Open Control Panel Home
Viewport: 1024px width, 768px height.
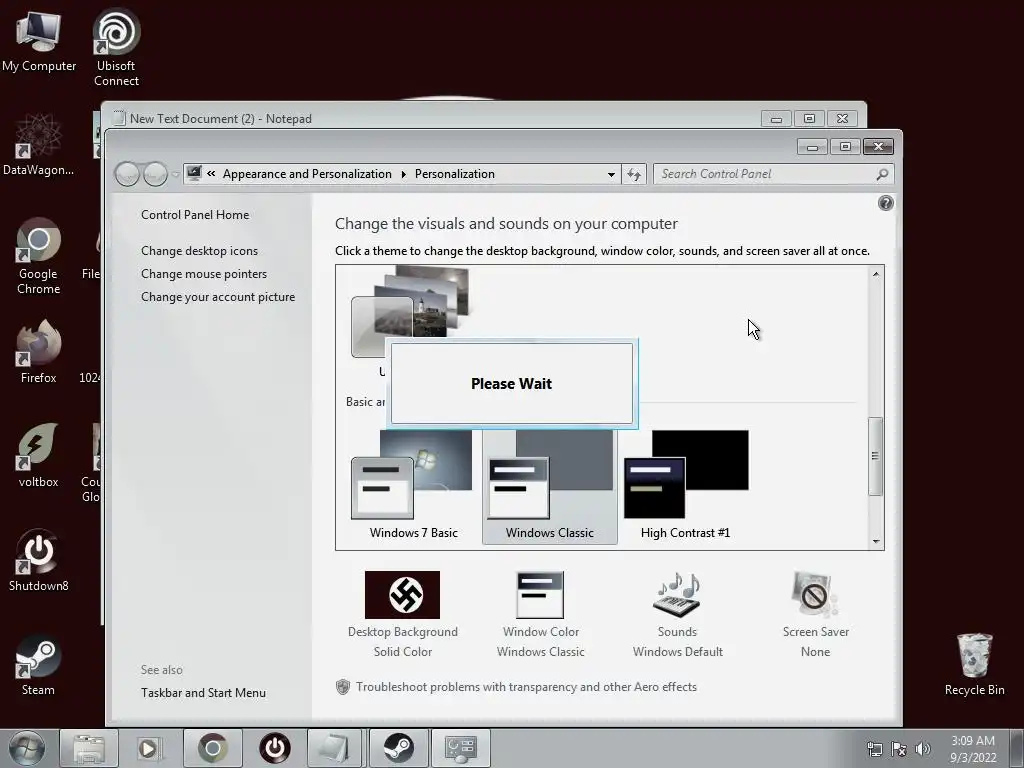tap(195, 215)
